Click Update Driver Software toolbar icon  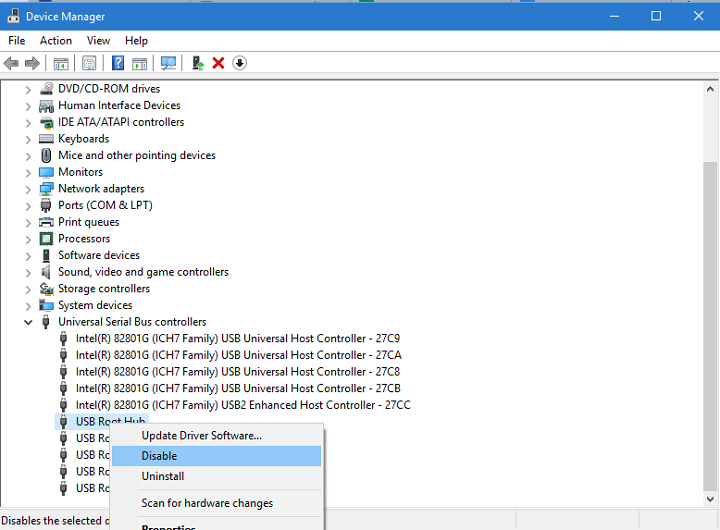tap(198, 63)
